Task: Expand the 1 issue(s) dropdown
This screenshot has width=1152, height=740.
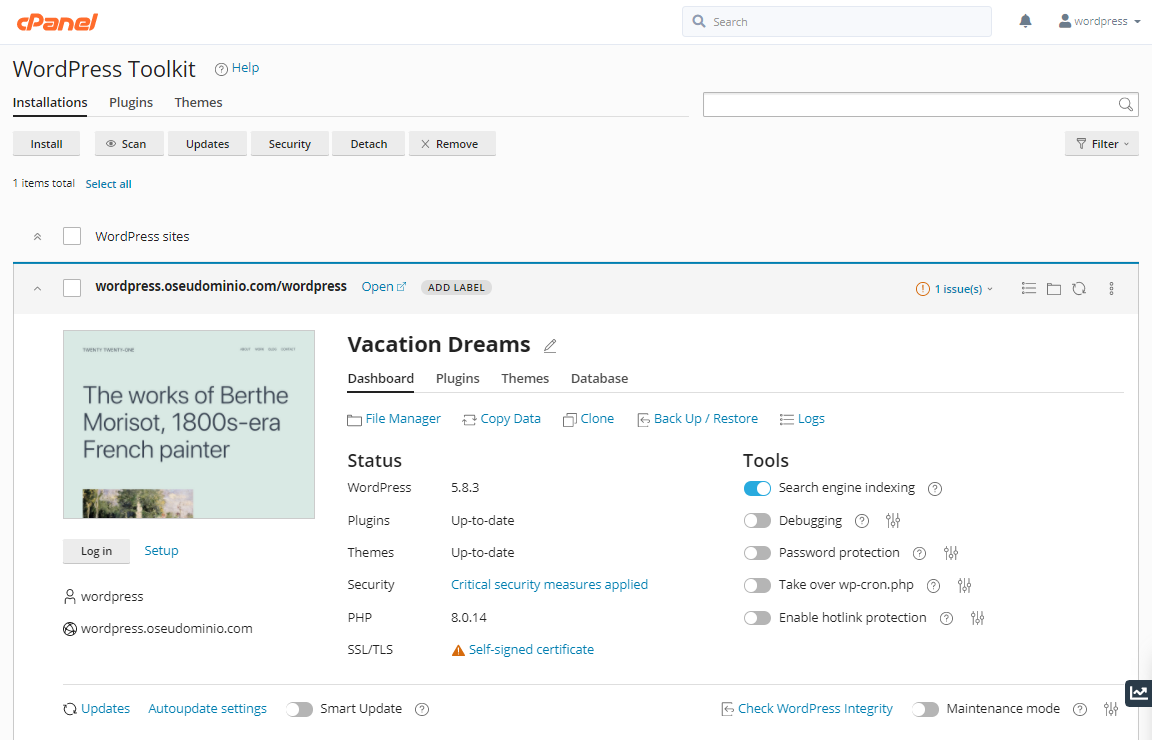Action: click(x=955, y=289)
